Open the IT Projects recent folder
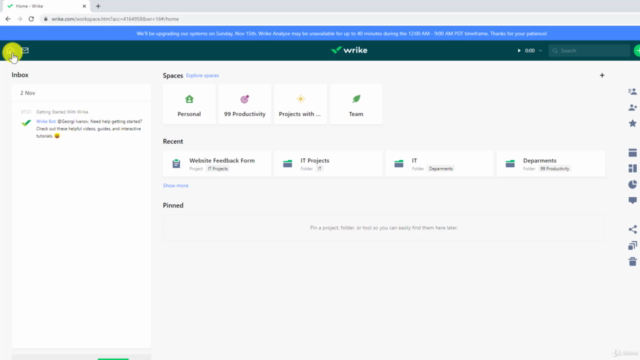This screenshot has height=360, width=640. tap(328, 164)
